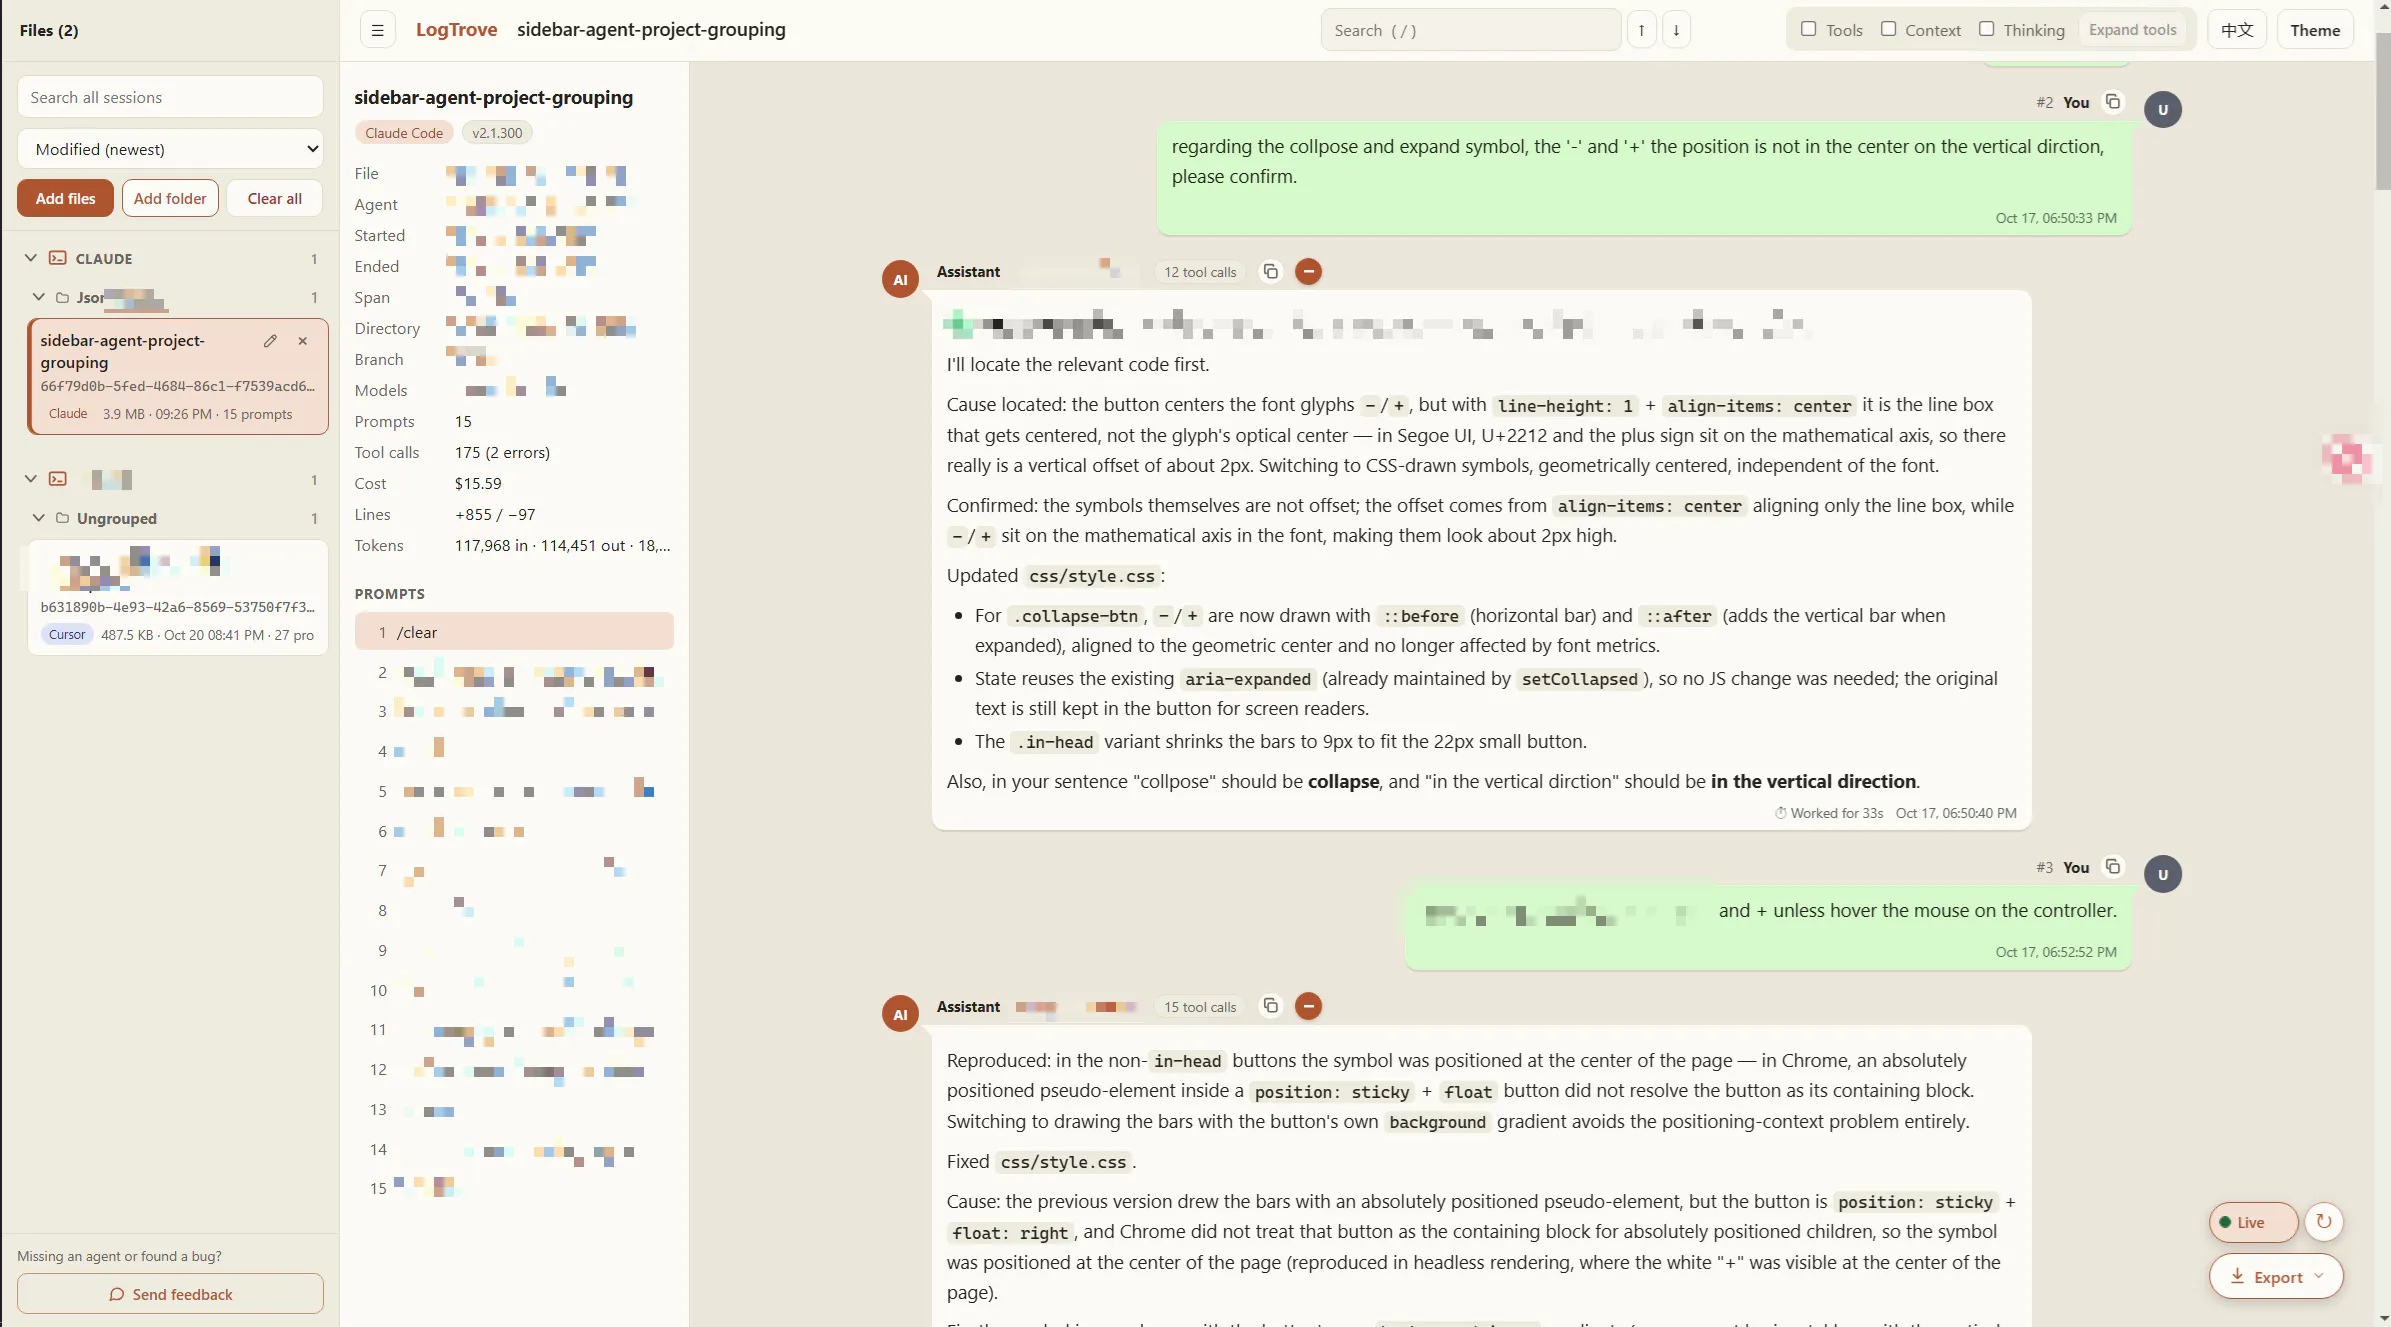Click the Ungrouped folder icon

(62, 518)
